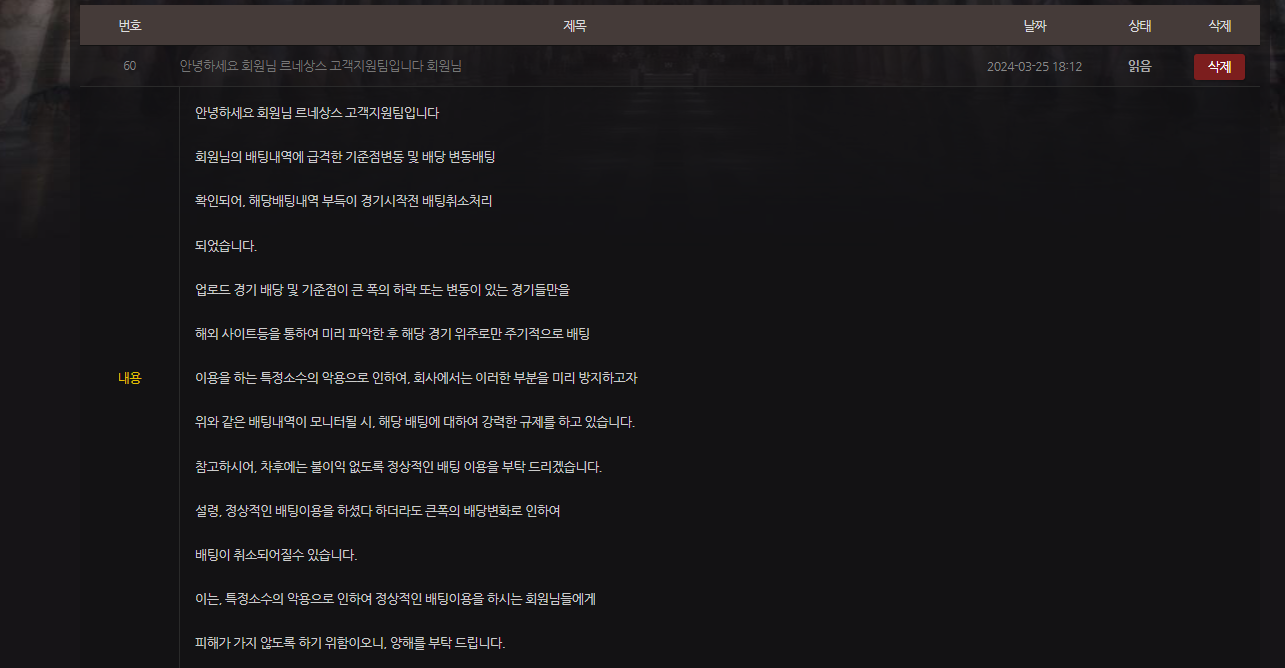This screenshot has height=668, width=1285.
Task: Click the 내용 content label
Action: 127,378
